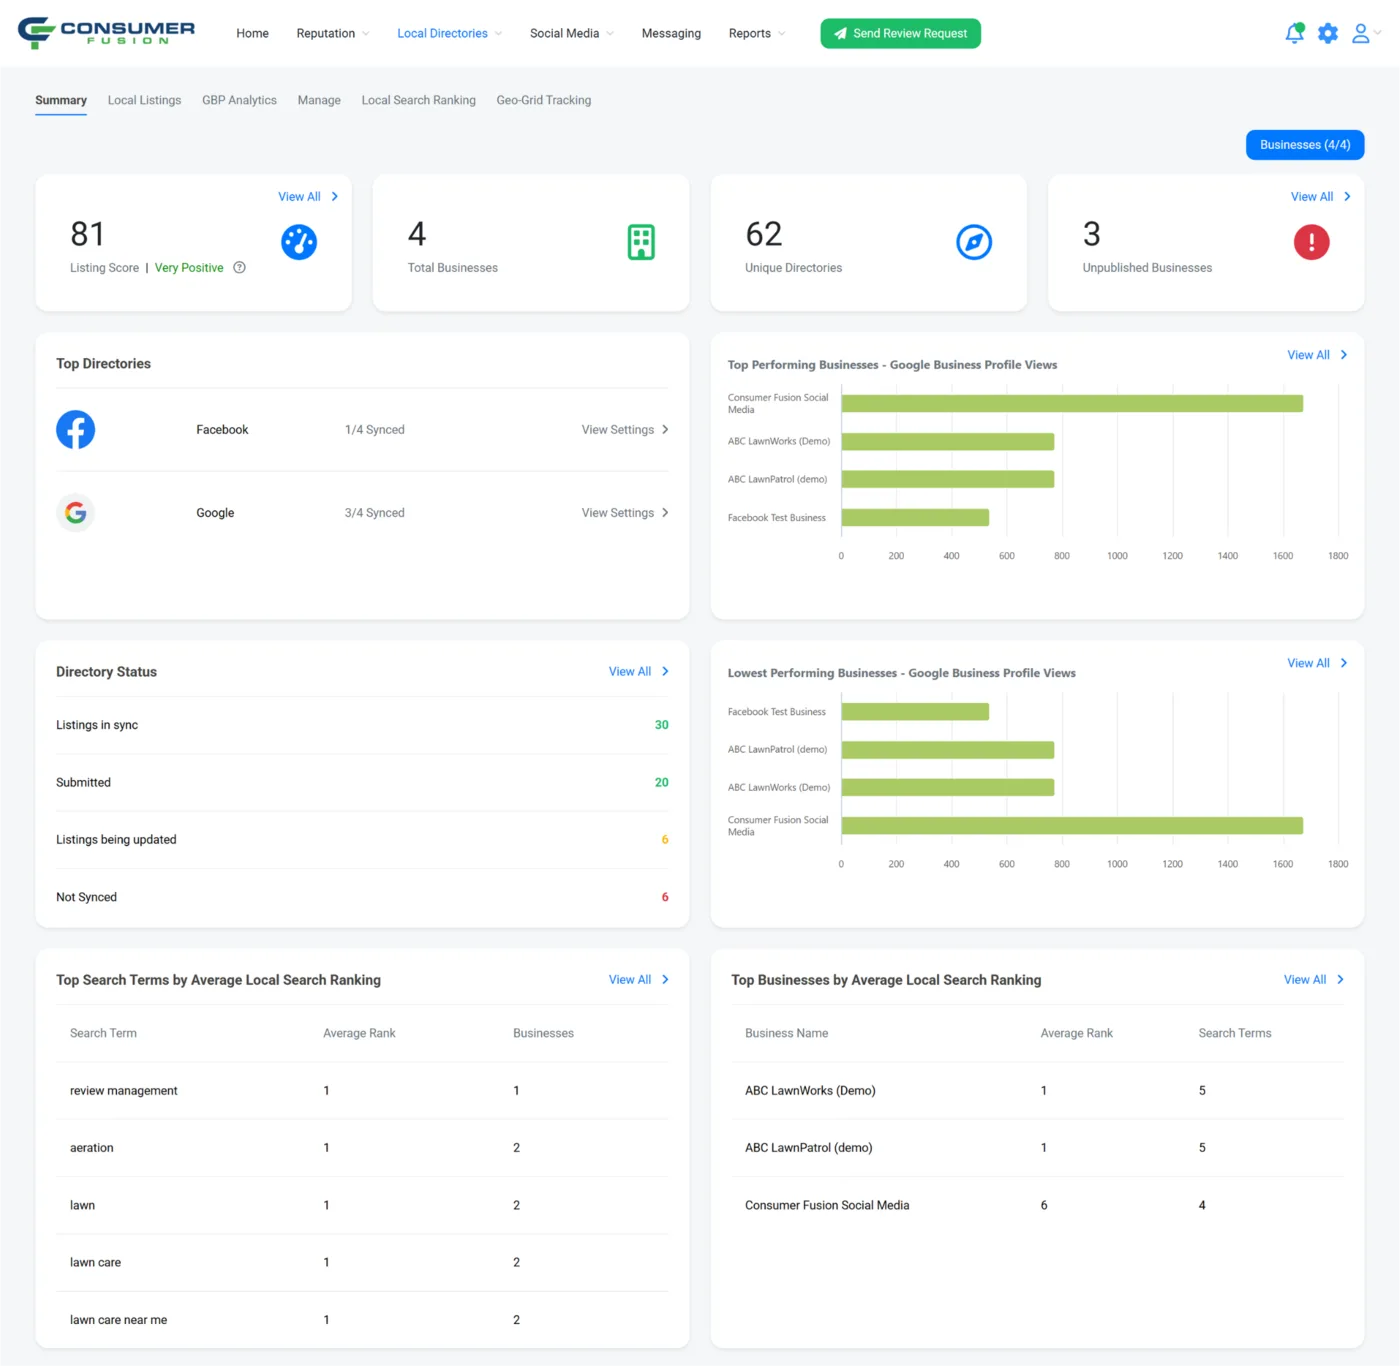View All for Directory Status
Viewport: 1400px width, 1366px height.
click(639, 672)
